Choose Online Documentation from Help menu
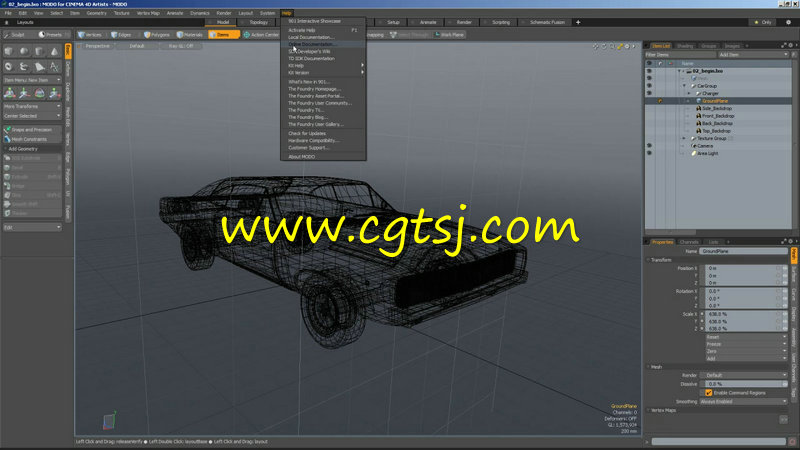This screenshot has width=800, height=450. click(323, 44)
